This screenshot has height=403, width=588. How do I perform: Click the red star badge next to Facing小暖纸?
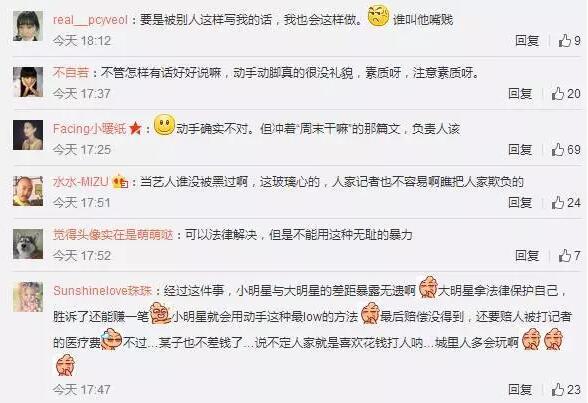tap(135, 129)
